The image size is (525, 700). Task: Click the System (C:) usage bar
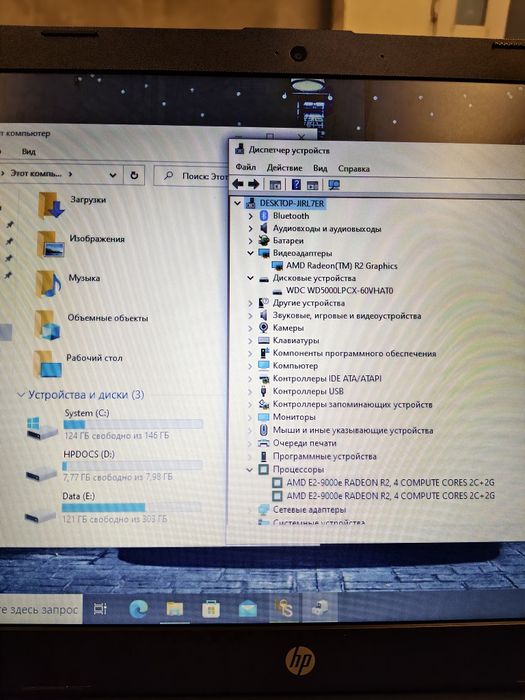click(x=133, y=425)
